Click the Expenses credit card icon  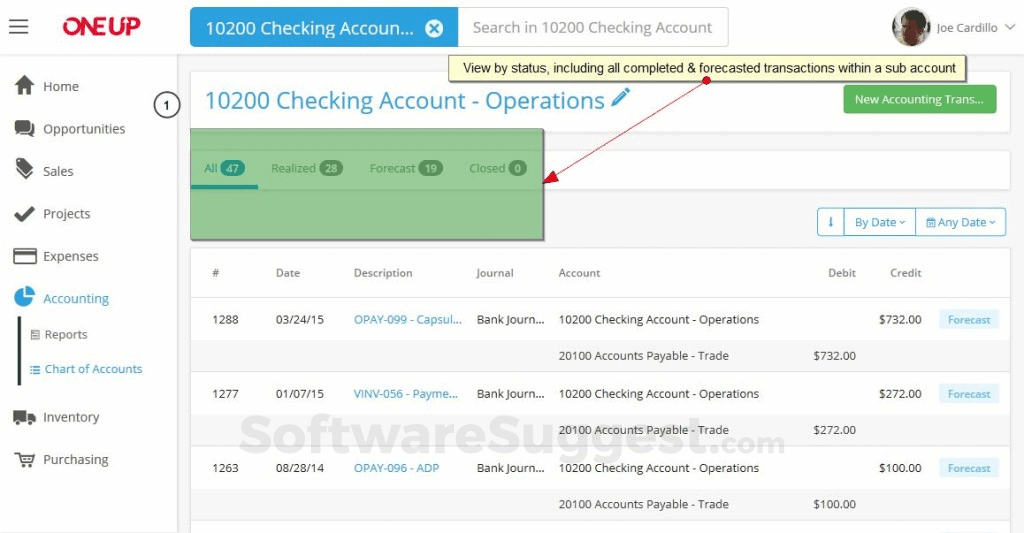pyautogui.click(x=25, y=256)
